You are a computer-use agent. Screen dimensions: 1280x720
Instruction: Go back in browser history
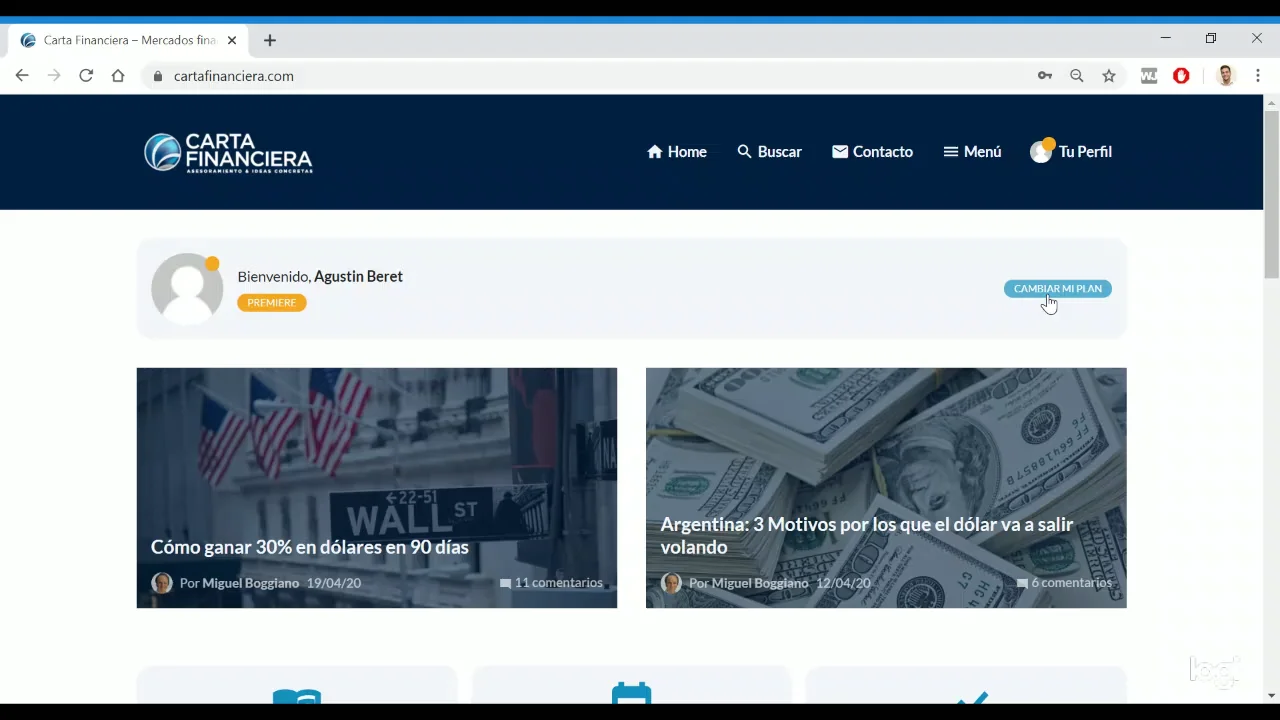[22, 76]
